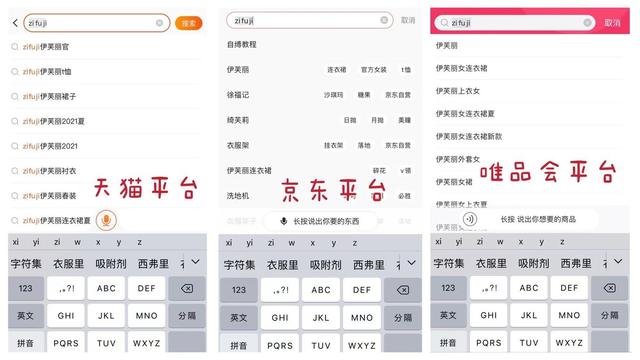
Task: Open the JD suggestion 绮芙莉
Action: pos(238,120)
